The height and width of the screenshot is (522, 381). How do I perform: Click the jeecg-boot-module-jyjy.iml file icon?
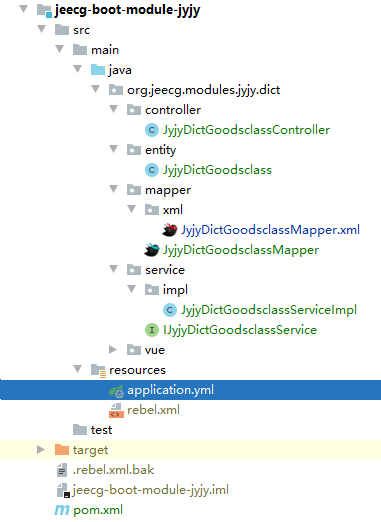[63, 490]
